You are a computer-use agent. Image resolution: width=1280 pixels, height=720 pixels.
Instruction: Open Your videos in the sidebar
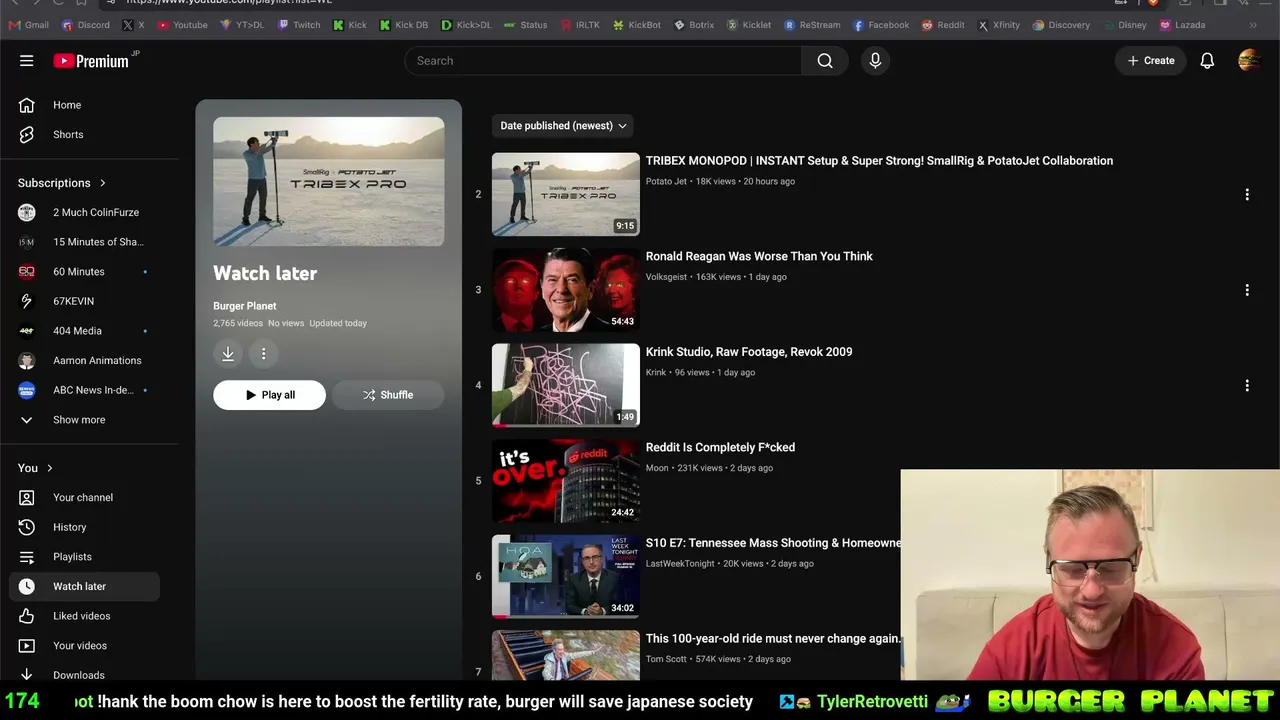click(85, 646)
